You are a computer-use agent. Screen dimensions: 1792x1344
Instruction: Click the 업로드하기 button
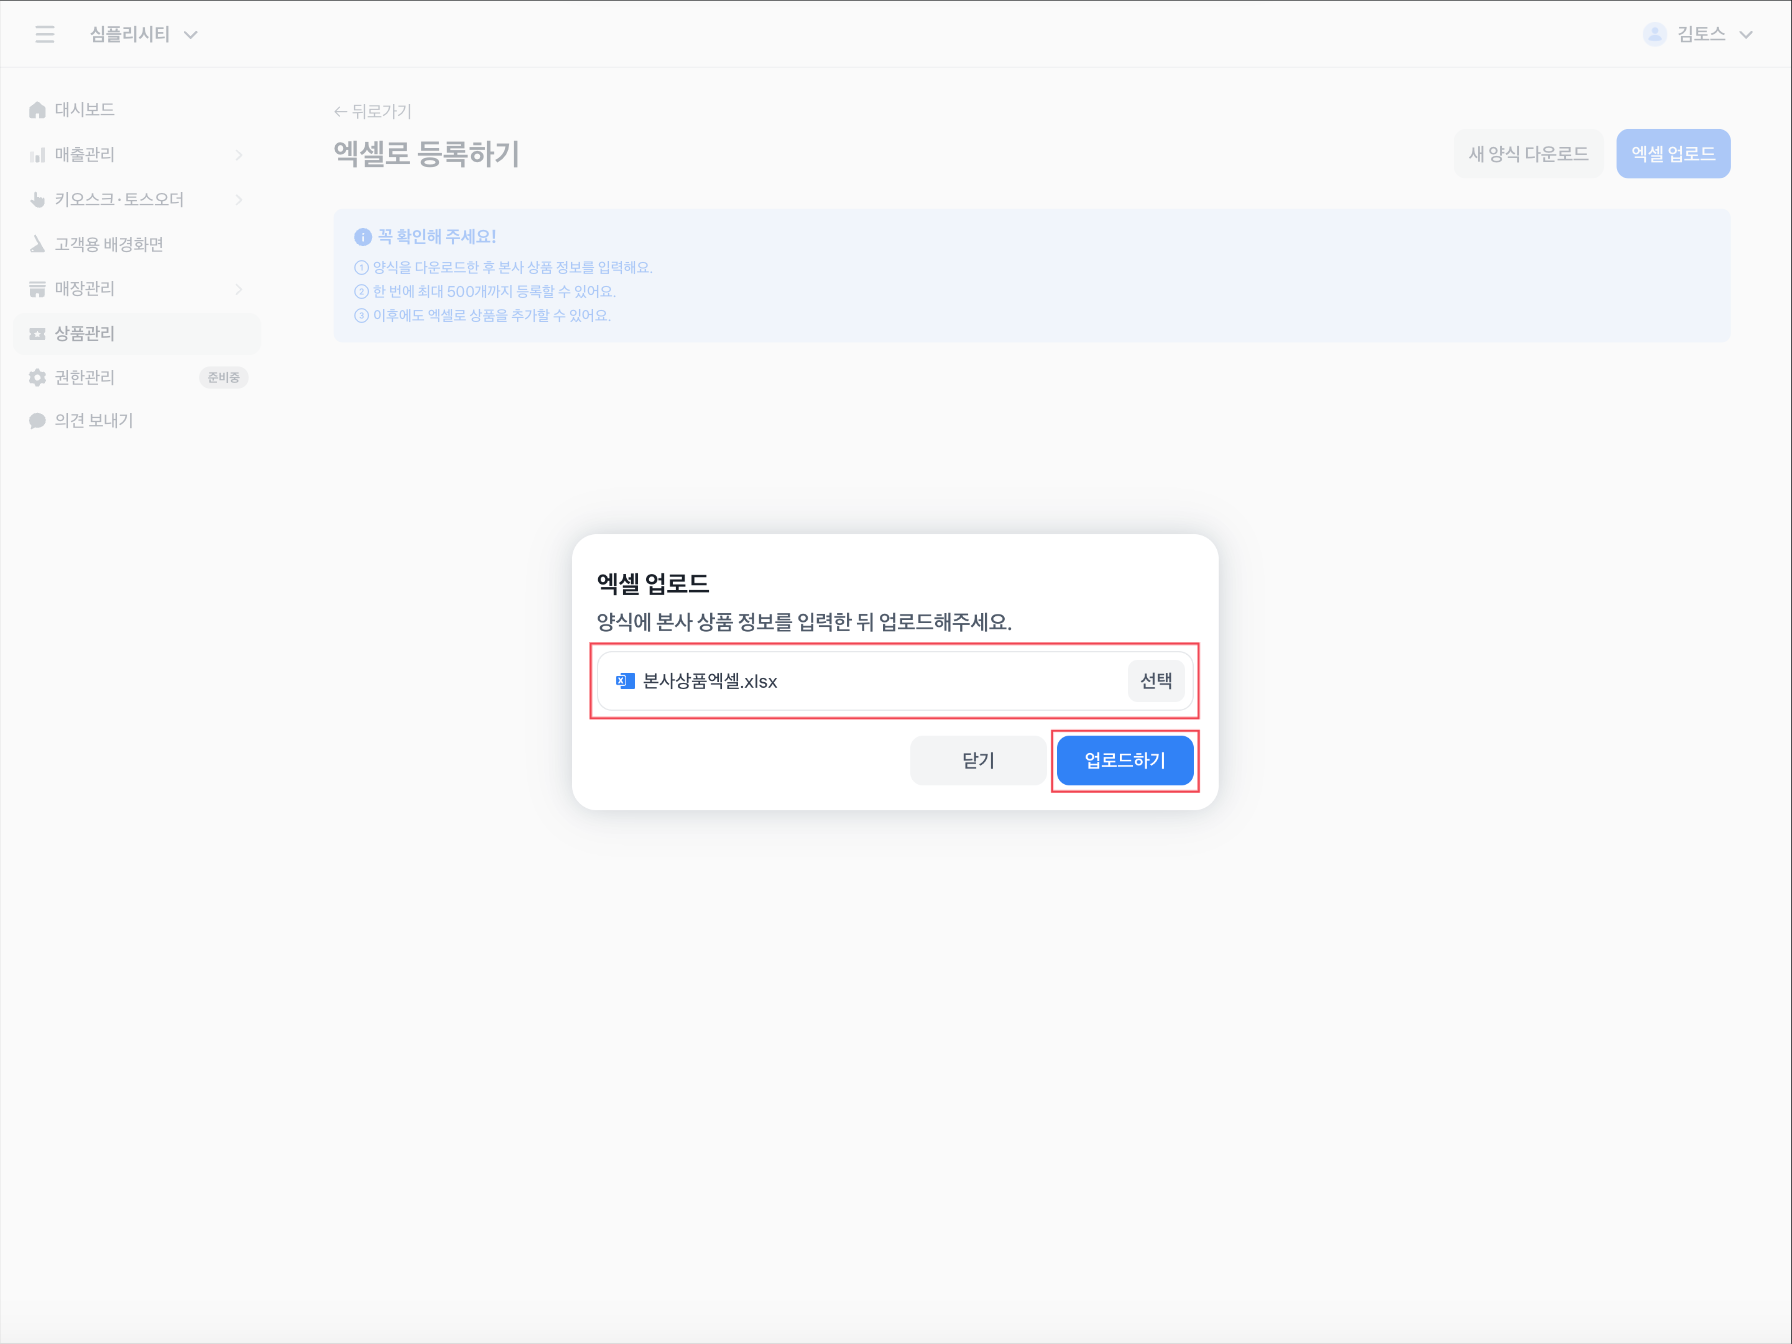1125,760
